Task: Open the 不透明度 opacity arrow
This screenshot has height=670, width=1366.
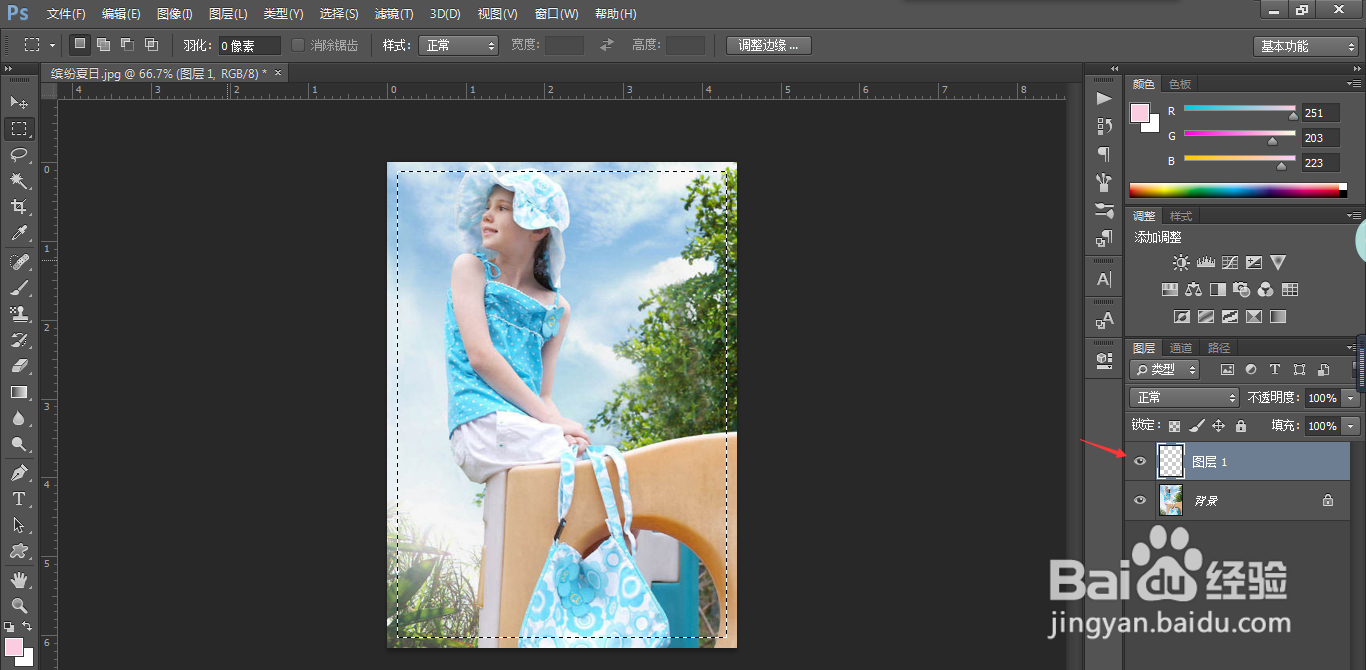Action: coord(1352,398)
